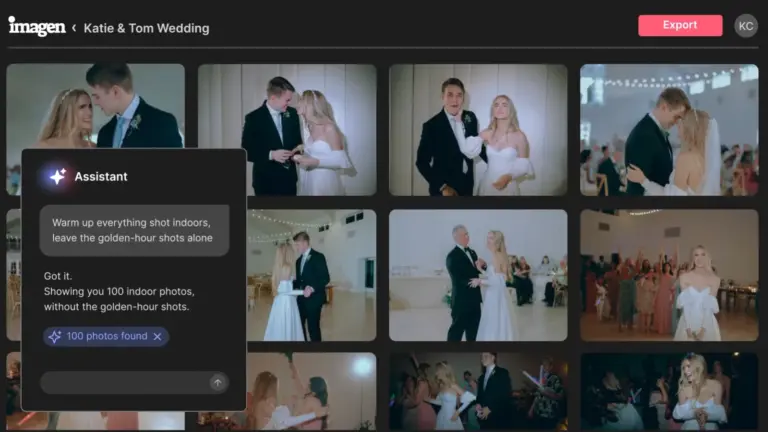Select the photo of the groom adjusting his tie

pos(478,130)
